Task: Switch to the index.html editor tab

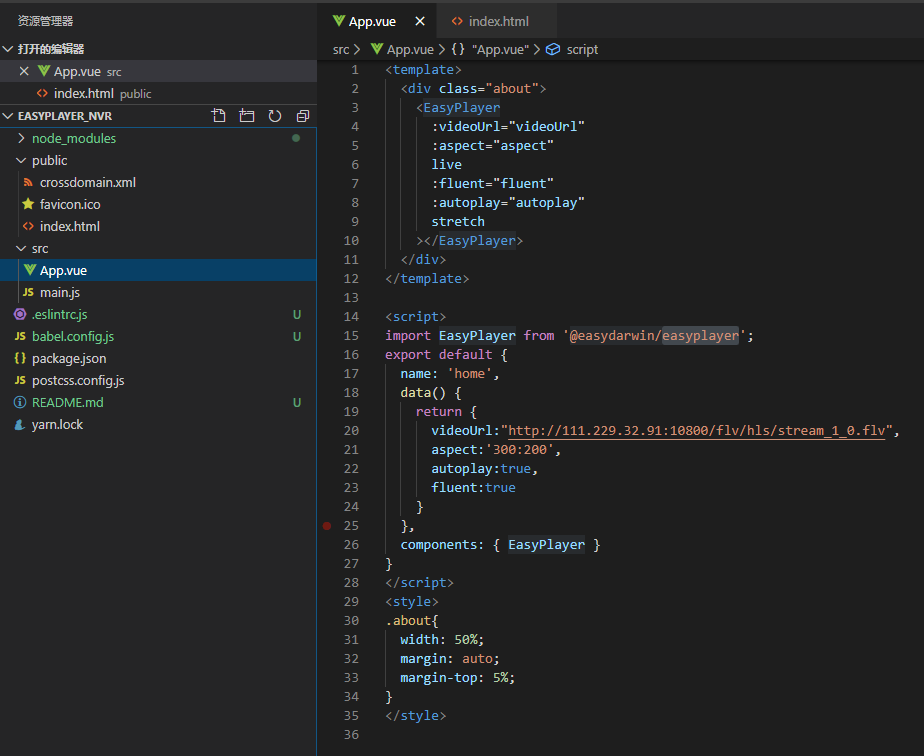Action: 497,21
